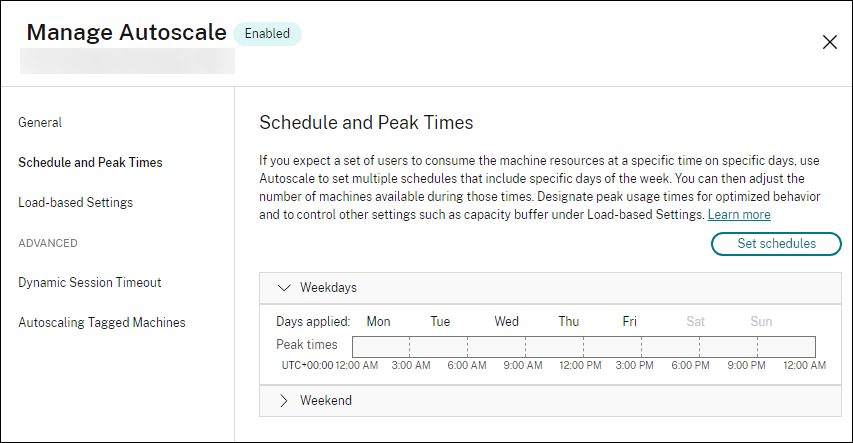Collapse the Weekdays schedule chevron
The image size is (853, 443).
coord(283,287)
